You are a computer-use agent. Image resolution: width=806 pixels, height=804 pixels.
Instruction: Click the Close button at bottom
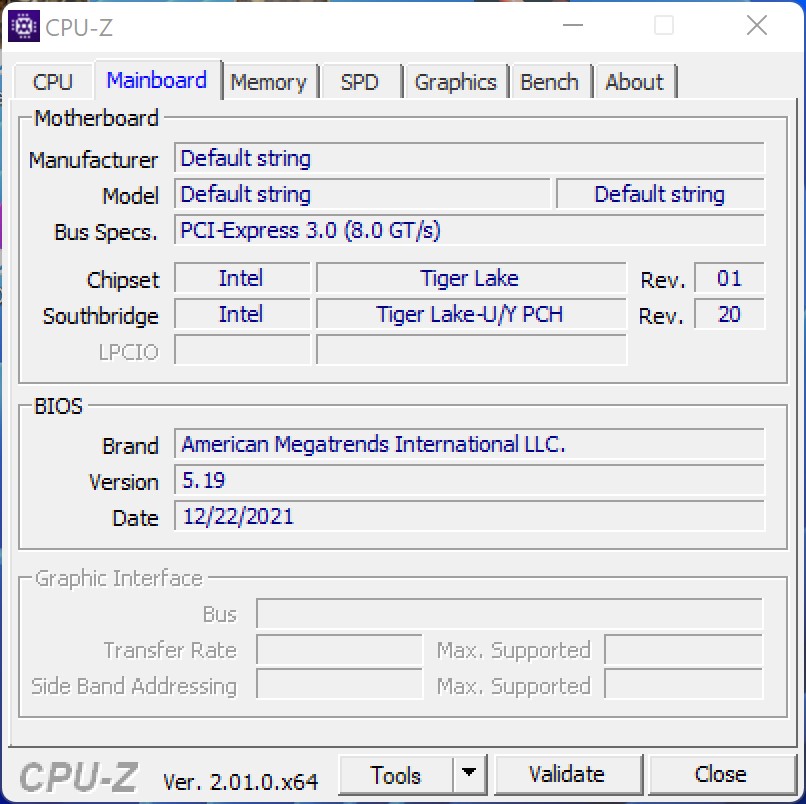[x=721, y=774]
